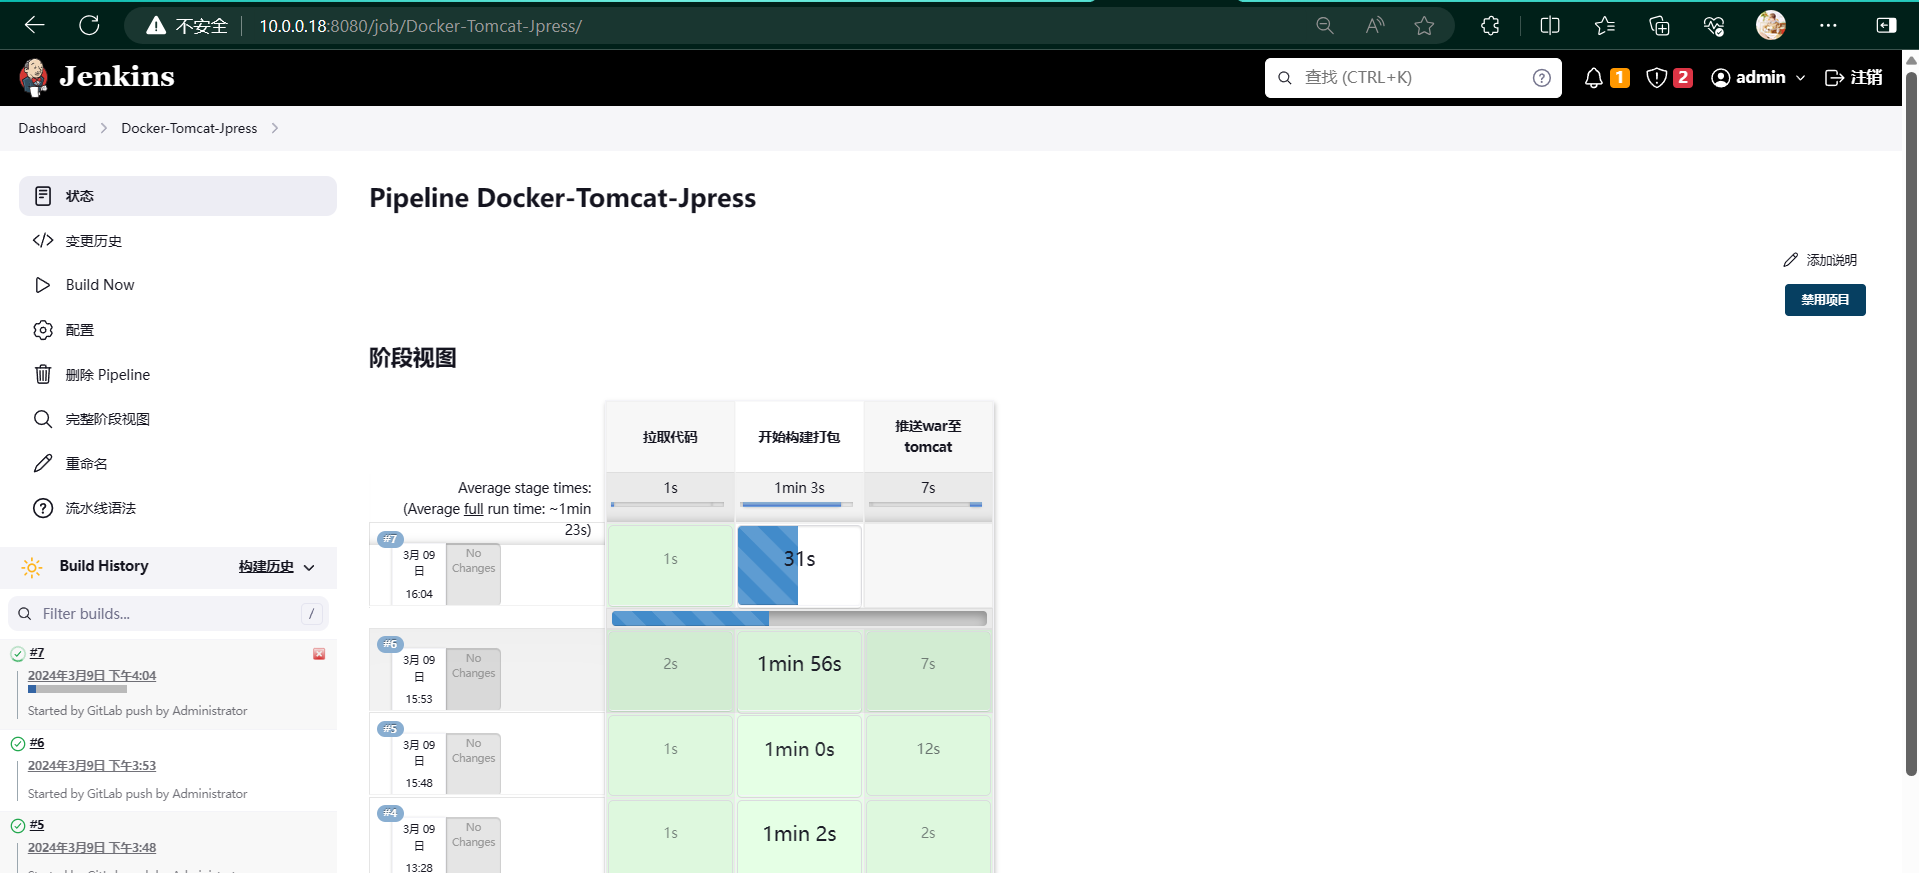Image resolution: width=1919 pixels, height=873 pixels.
Task: Cancel build #7 with red X
Action: click(319, 654)
